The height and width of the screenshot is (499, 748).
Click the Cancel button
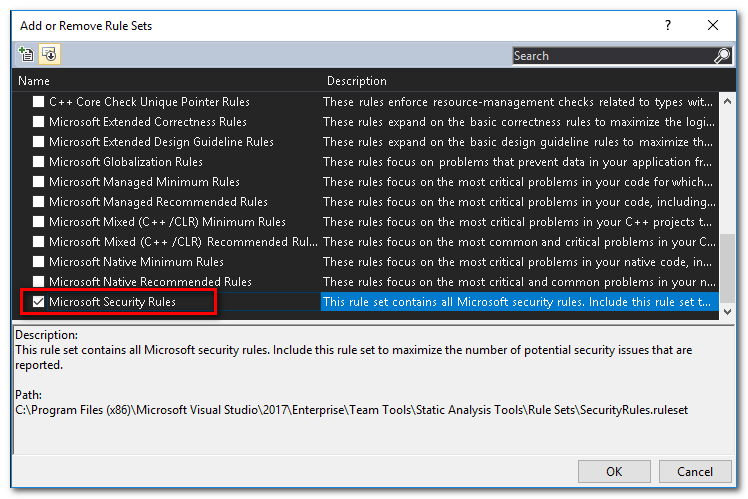(x=695, y=471)
